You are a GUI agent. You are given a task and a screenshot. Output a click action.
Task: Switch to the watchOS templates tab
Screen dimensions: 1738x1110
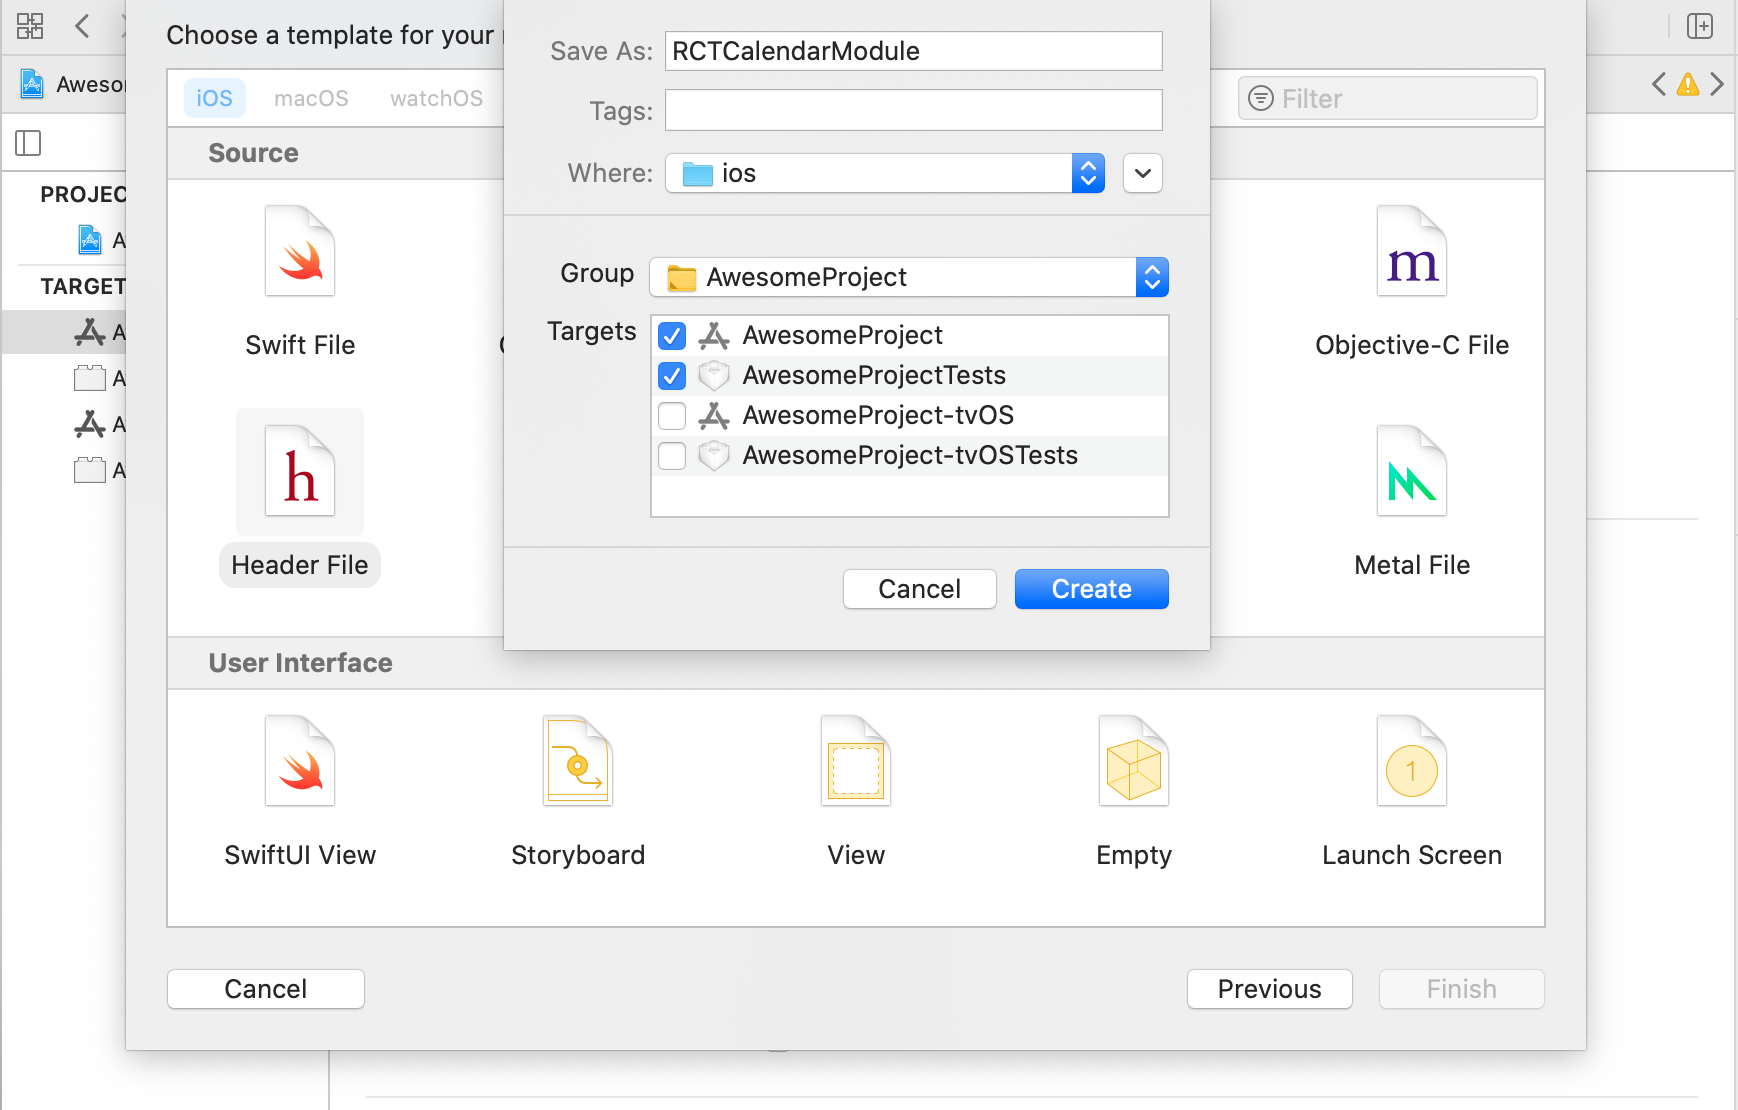(x=436, y=98)
